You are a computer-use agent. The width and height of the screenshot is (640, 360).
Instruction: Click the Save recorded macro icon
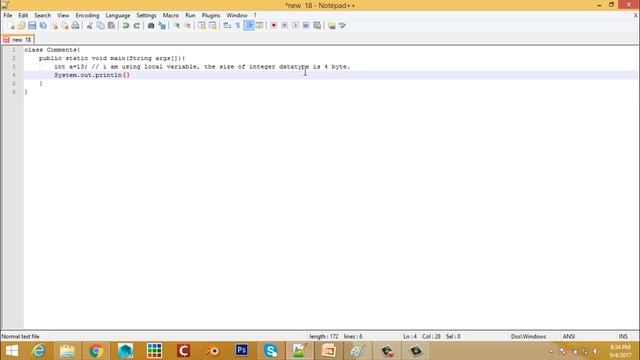317,26
